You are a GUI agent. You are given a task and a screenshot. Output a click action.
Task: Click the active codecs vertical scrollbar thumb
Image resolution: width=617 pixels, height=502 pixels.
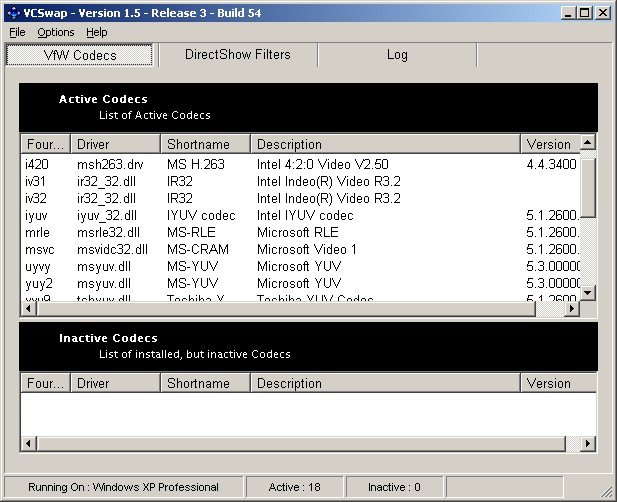click(588, 188)
